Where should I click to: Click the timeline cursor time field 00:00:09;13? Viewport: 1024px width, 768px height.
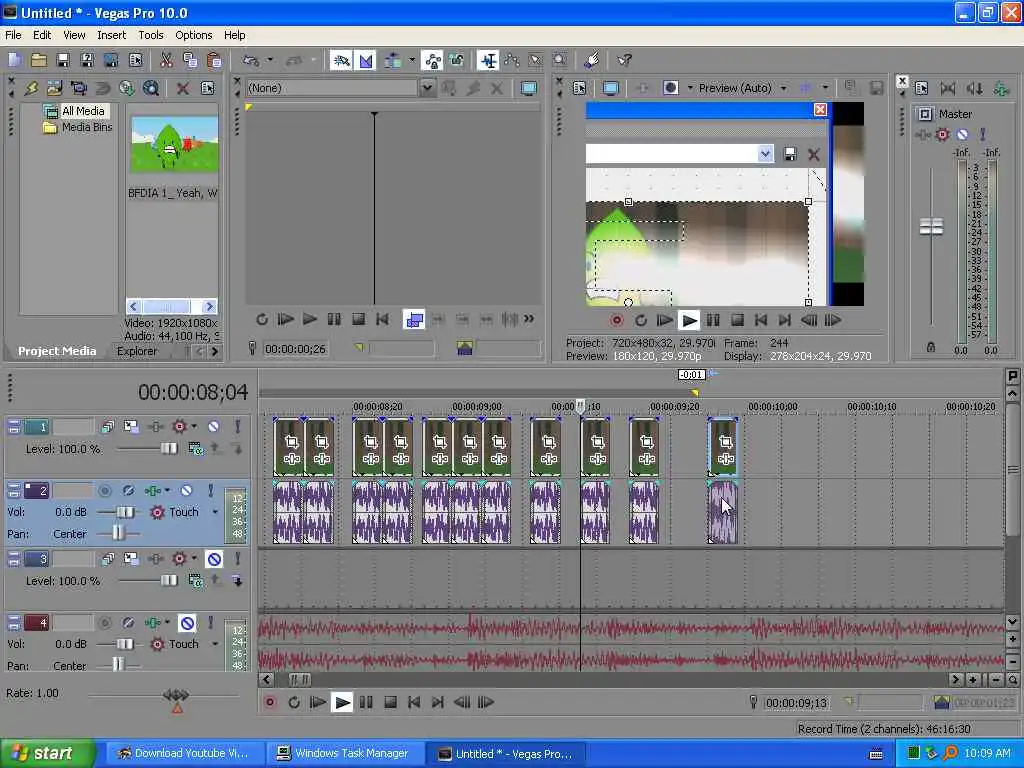click(796, 703)
